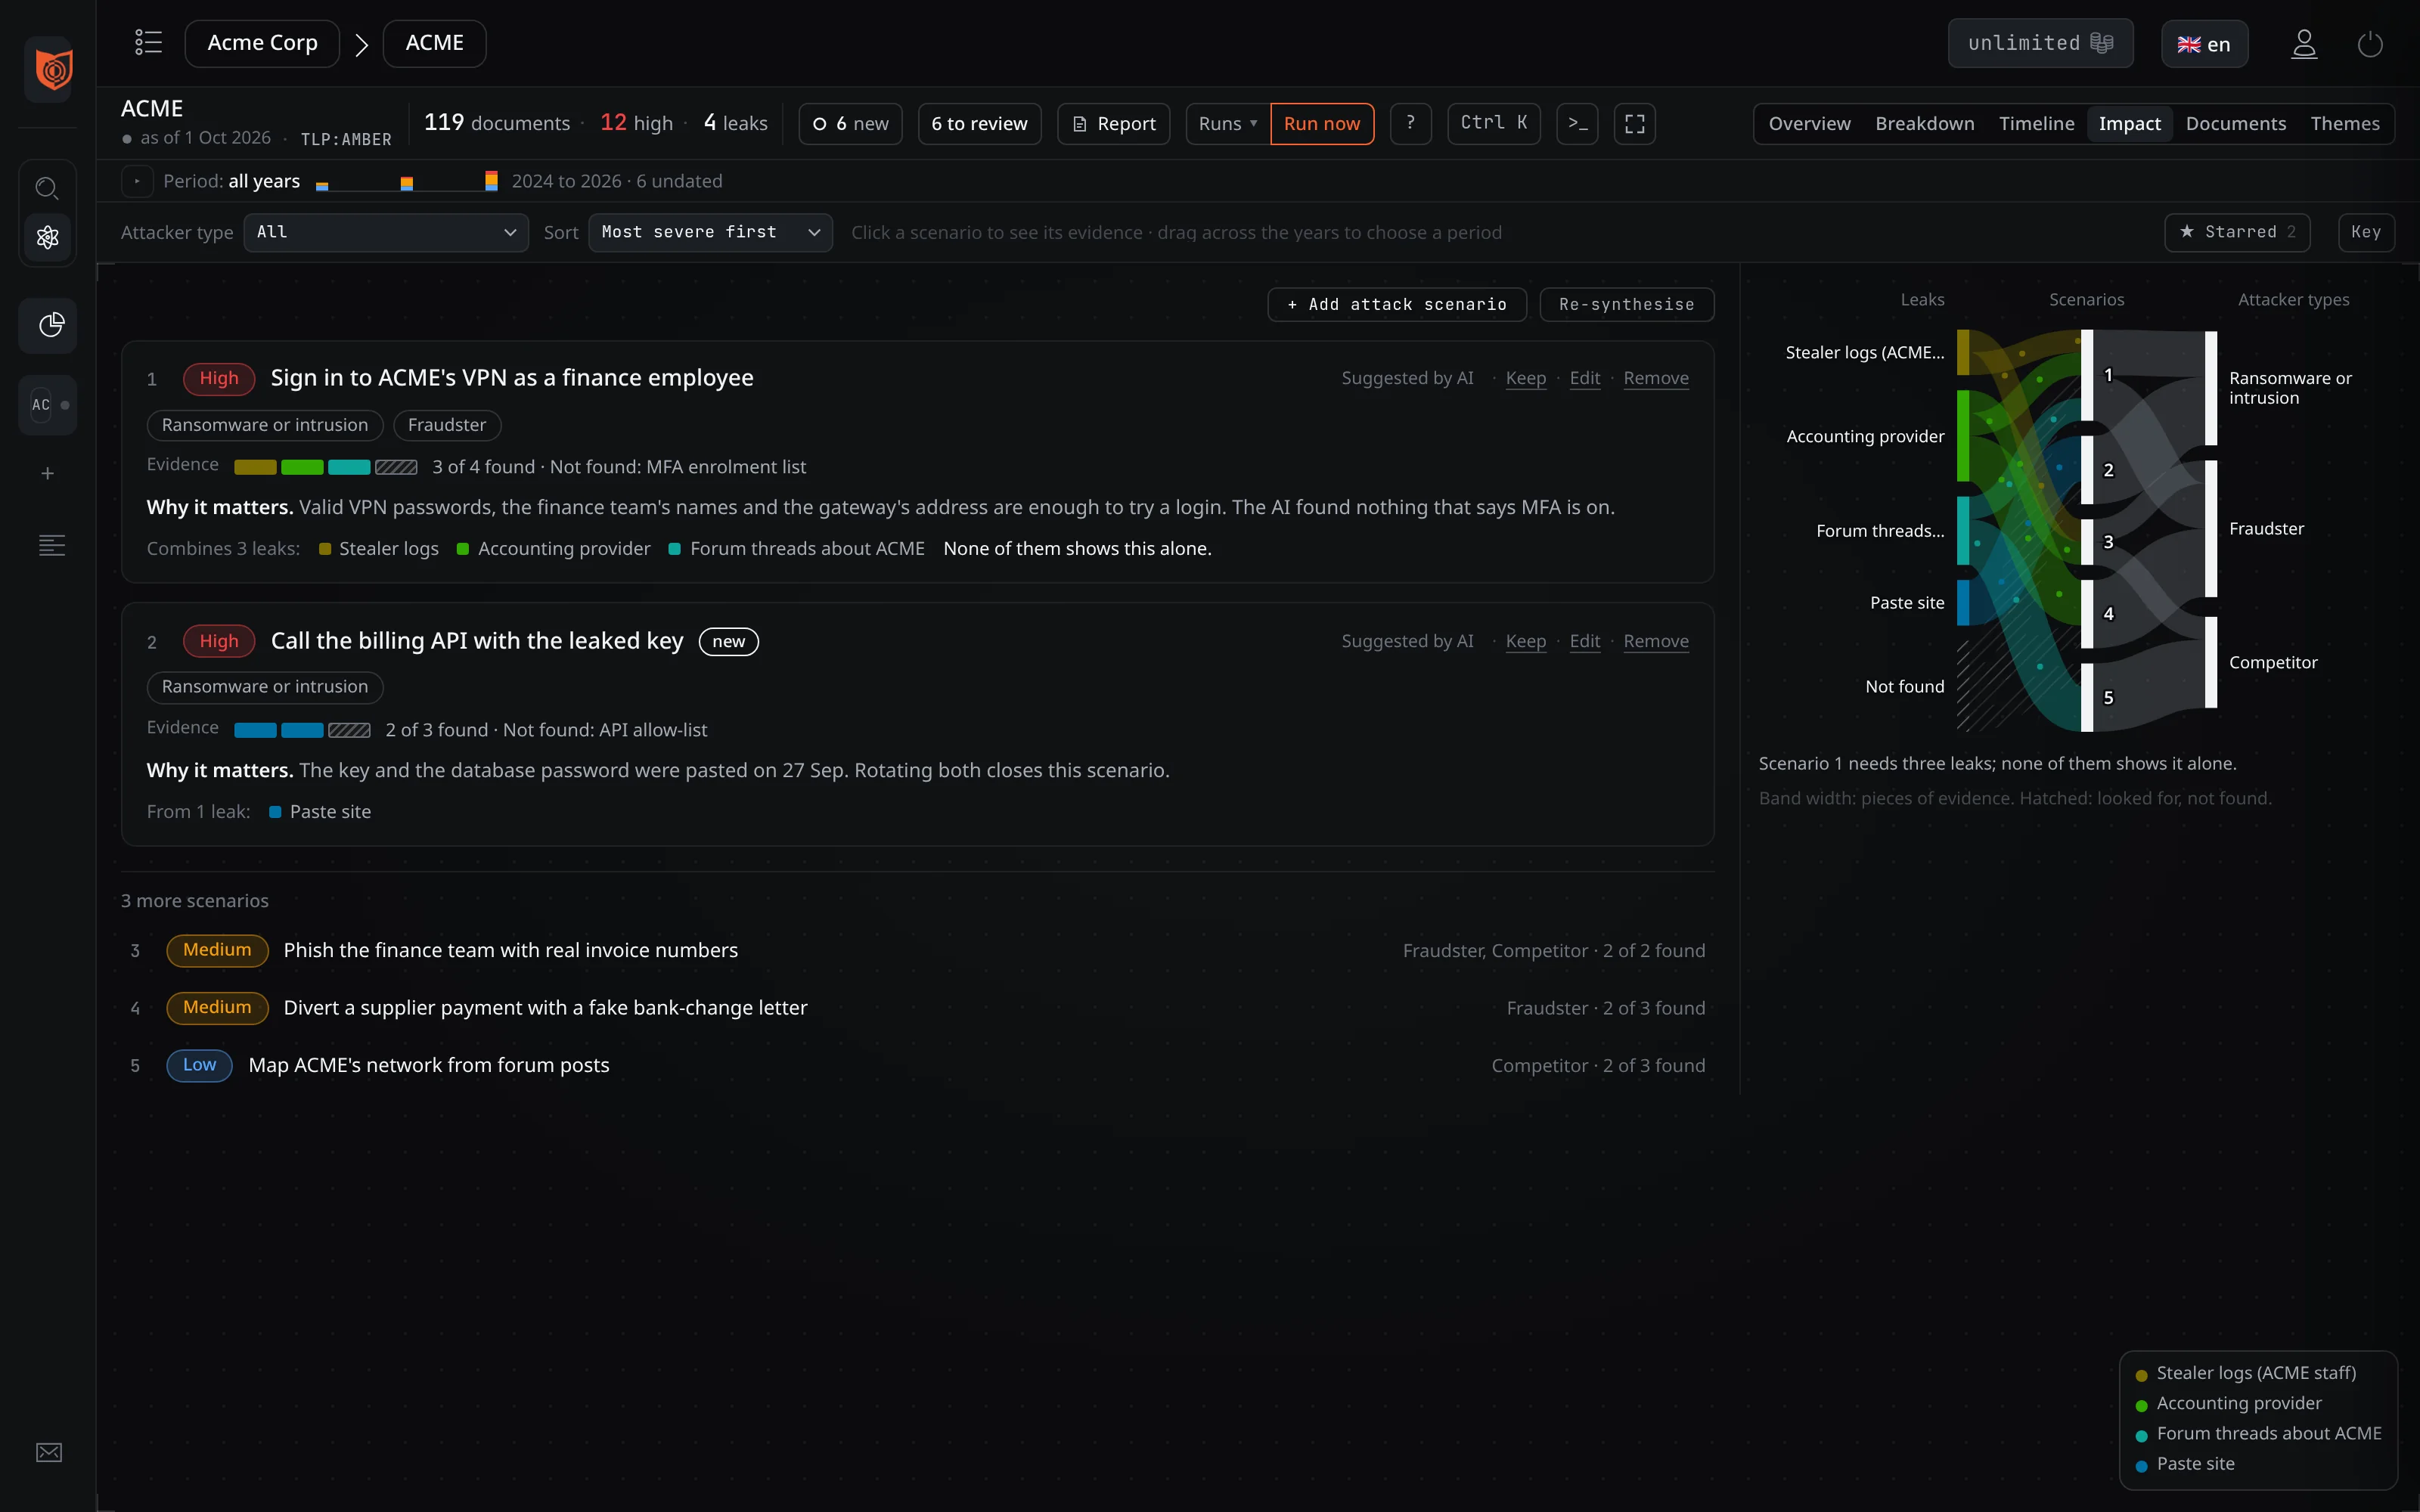This screenshot has width=2420, height=1512.
Task: Open the list menu icon beside Acme Corp
Action: click(149, 43)
